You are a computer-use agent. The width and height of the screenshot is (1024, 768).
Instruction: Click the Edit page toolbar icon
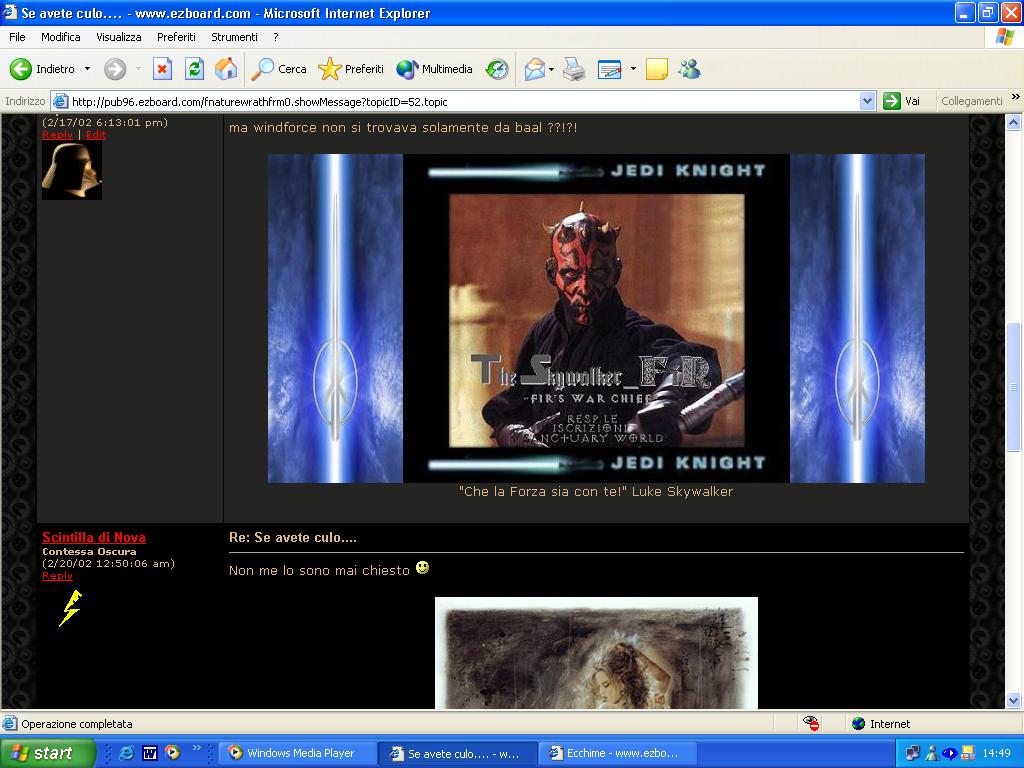(x=609, y=69)
